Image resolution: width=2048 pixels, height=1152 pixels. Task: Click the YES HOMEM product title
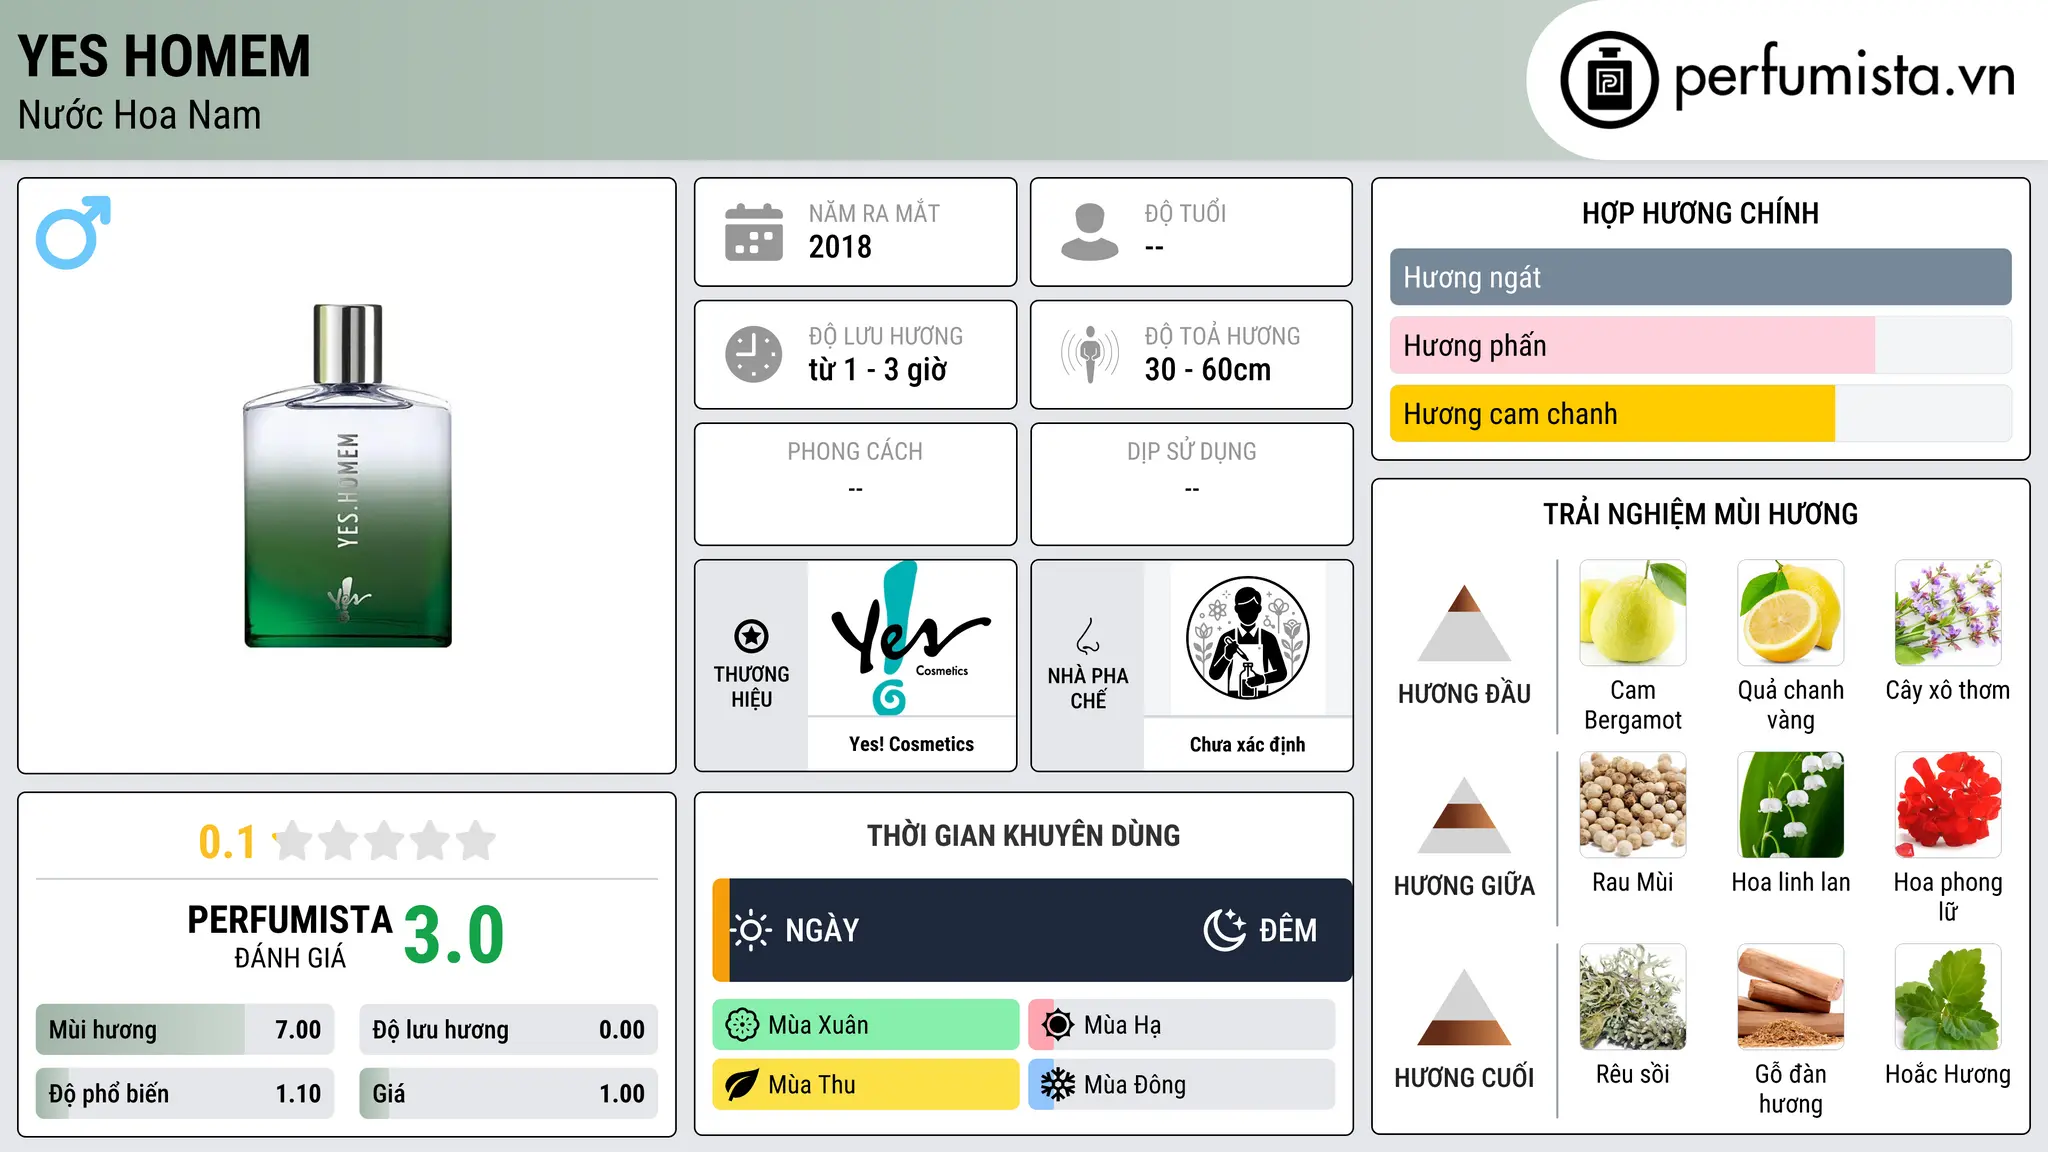click(x=164, y=56)
